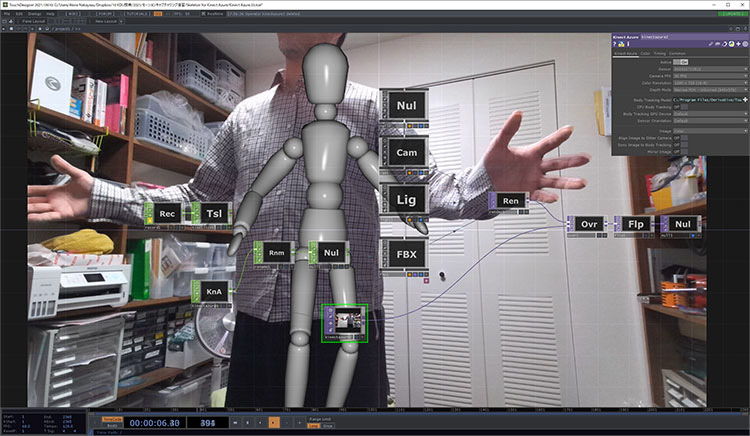Open the Sensor dropdown
This screenshot has height=436, width=750.
(x=710, y=69)
